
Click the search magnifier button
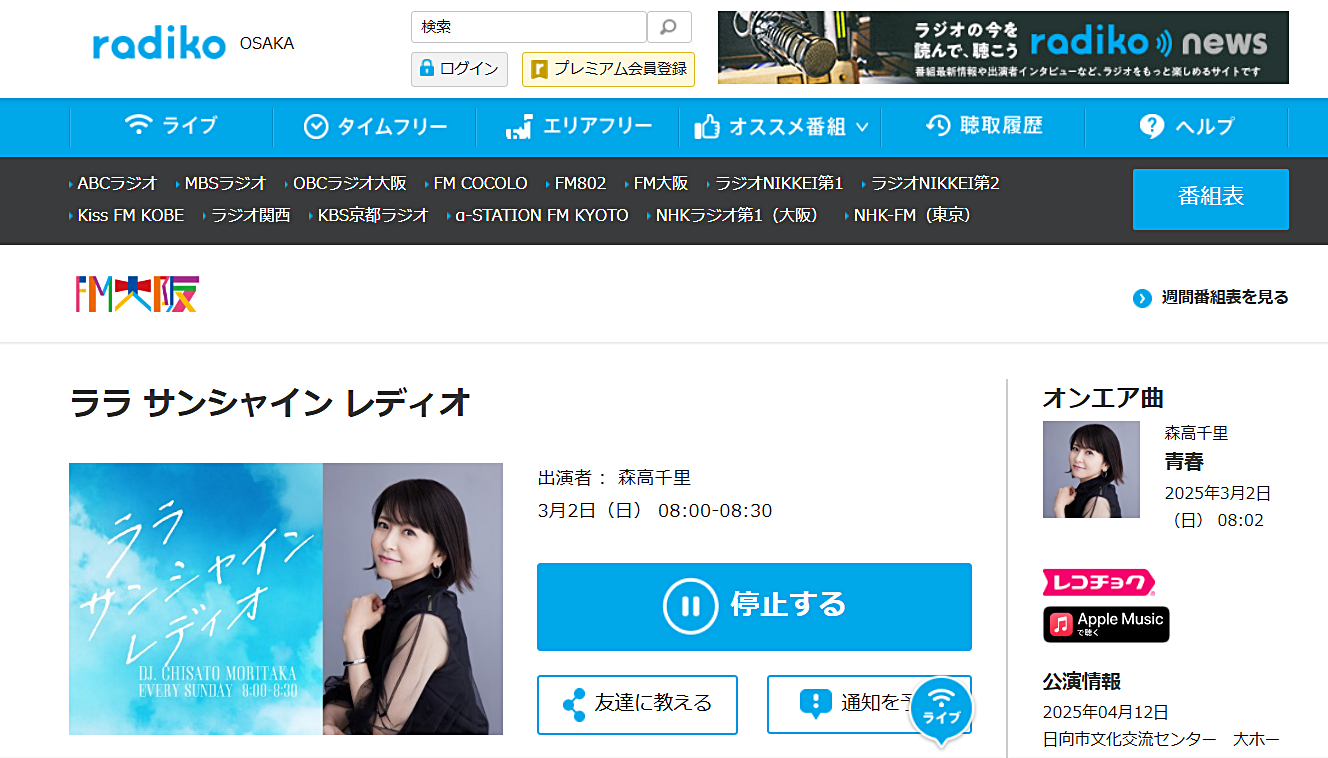pos(669,27)
